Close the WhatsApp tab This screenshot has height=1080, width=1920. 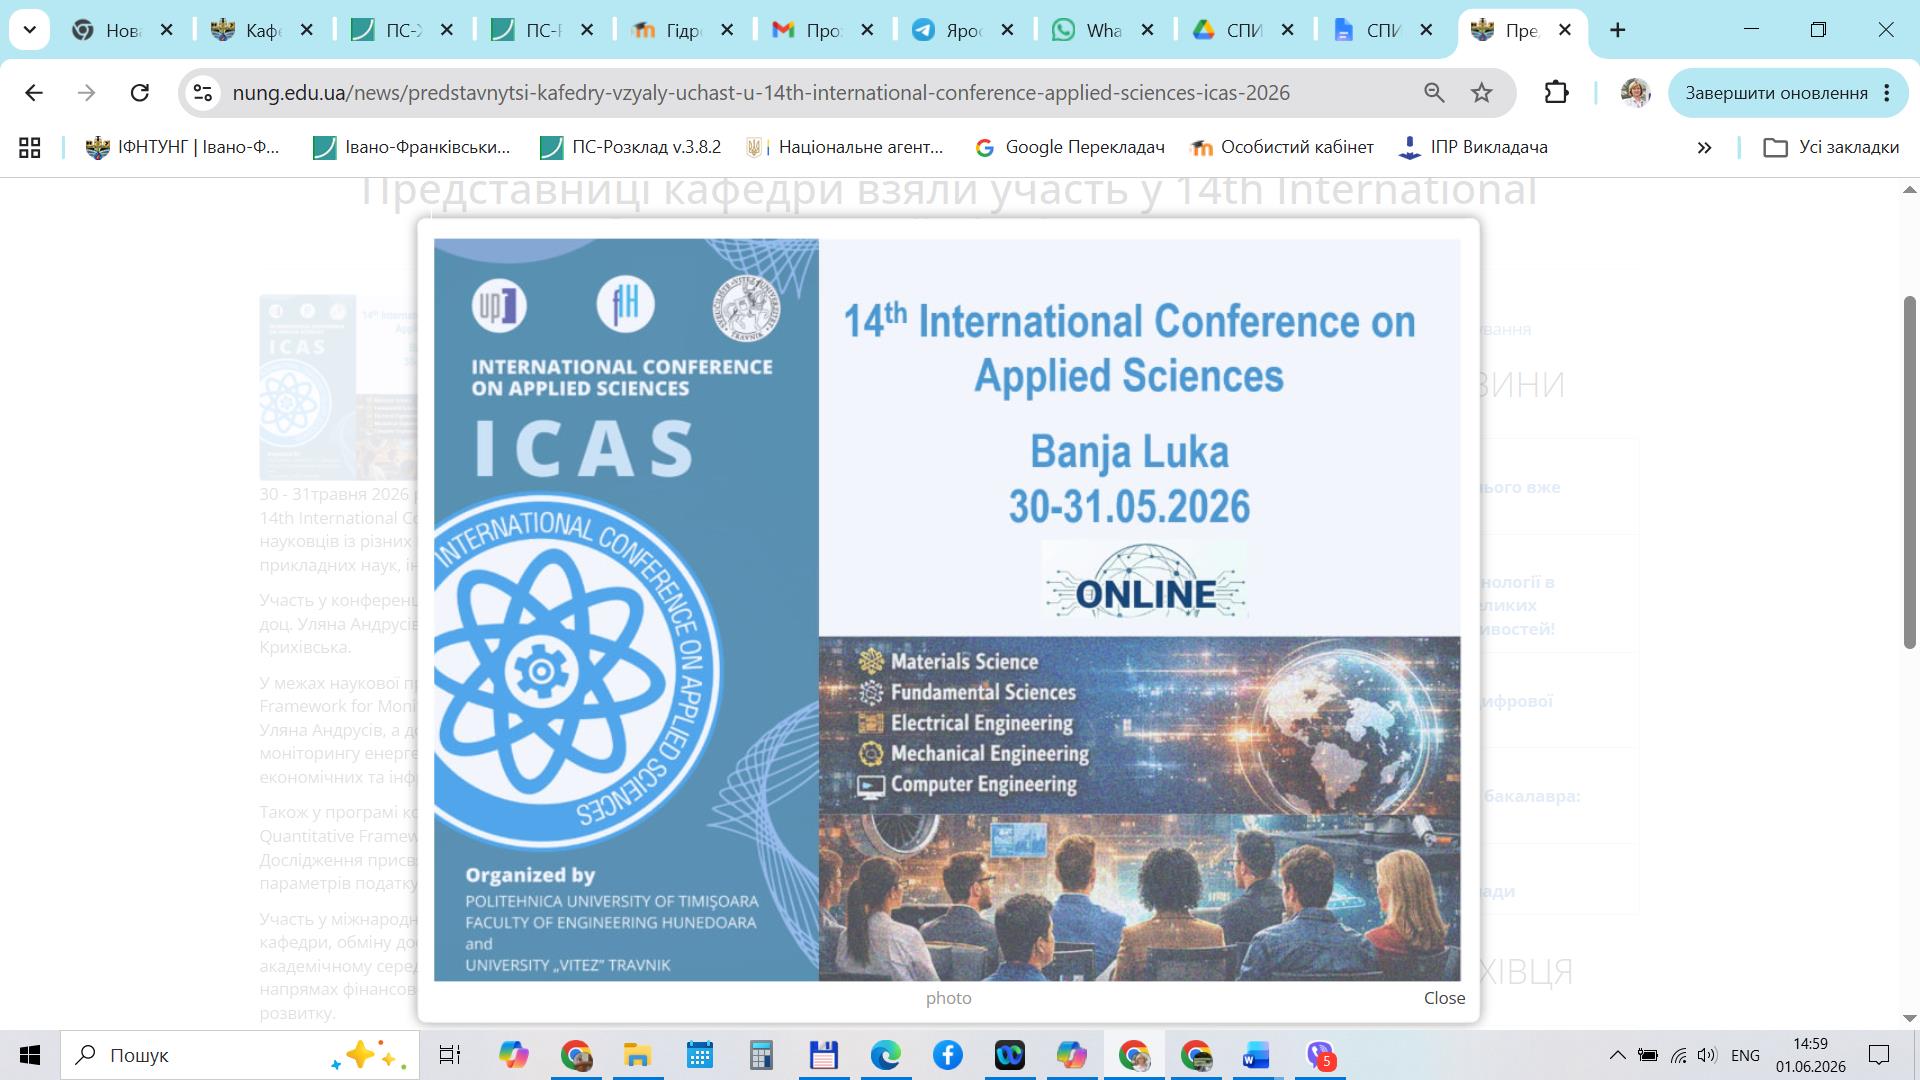click(1148, 30)
